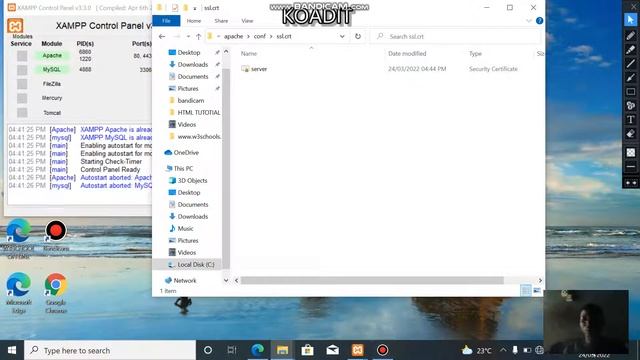Screen dimensions: 640x360
Task: Open Edge from the taskbar
Action: 257,350
